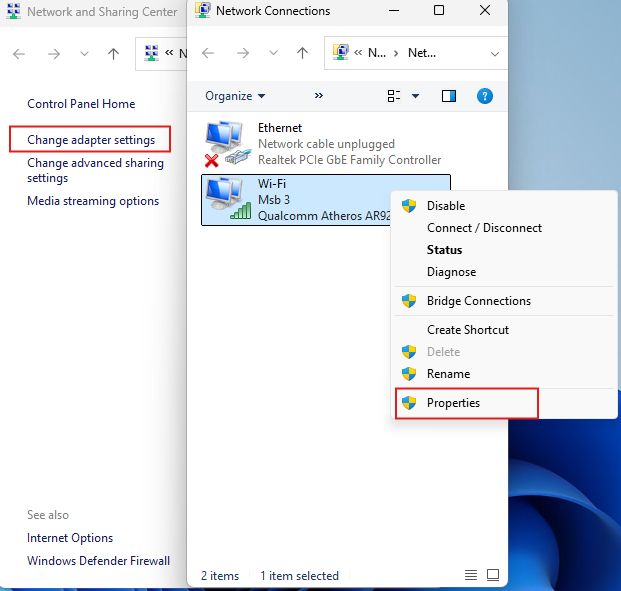Viewport: 621px width, 591px height.
Task: Click 'Network cable unplugged' status text
Action: pyautogui.click(x=326, y=144)
